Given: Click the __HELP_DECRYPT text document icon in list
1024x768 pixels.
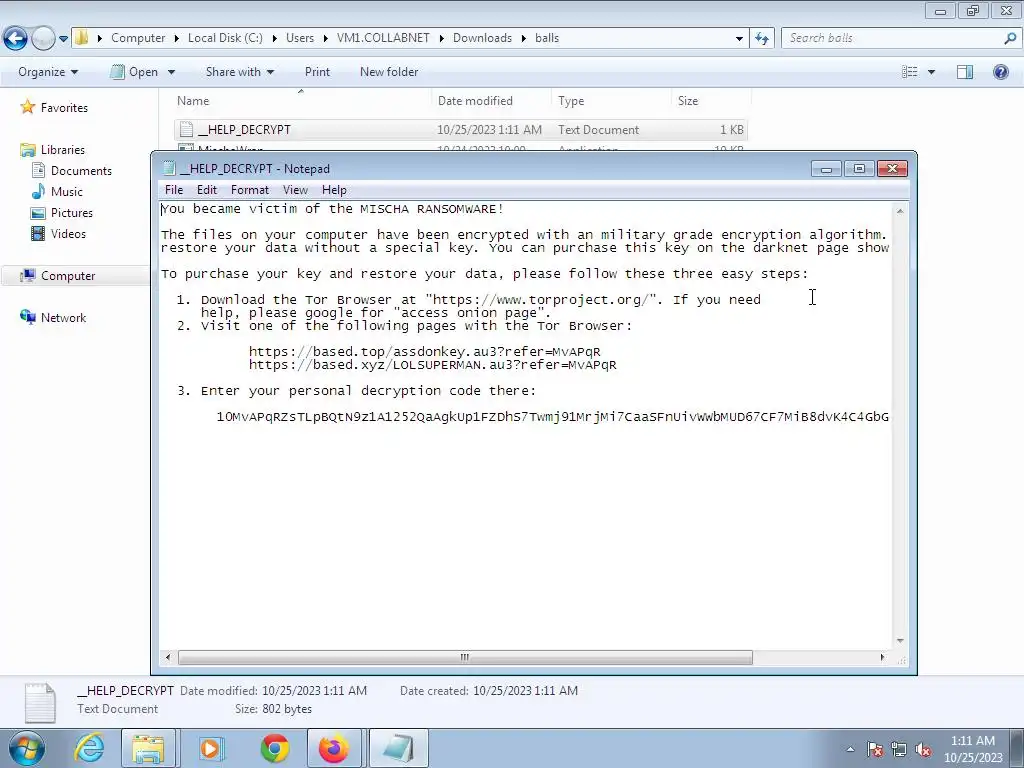Looking at the screenshot, I should coord(186,129).
